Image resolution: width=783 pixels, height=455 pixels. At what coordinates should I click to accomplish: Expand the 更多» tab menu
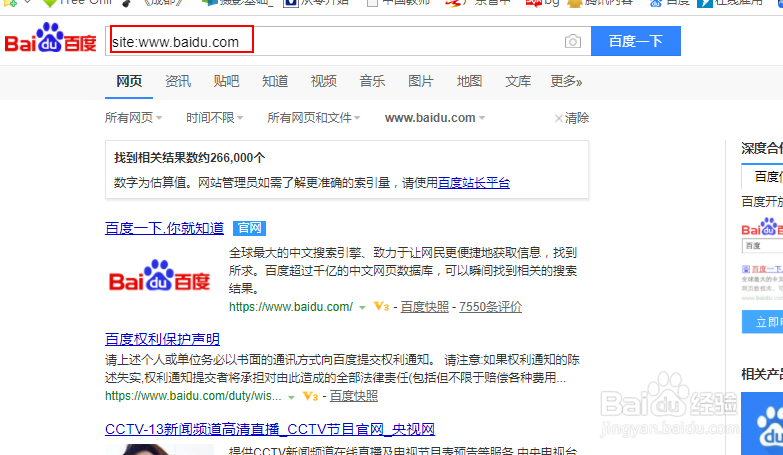coord(566,81)
